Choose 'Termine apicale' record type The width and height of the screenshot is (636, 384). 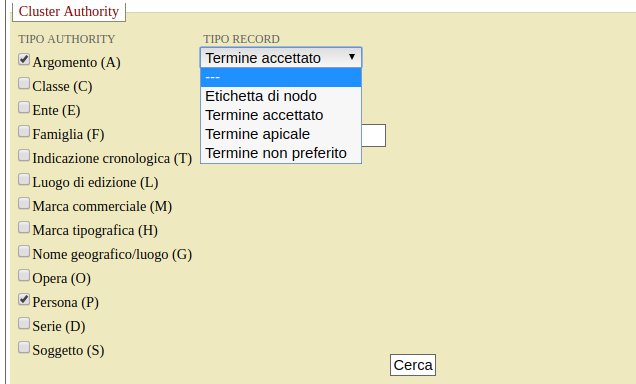tap(281, 134)
